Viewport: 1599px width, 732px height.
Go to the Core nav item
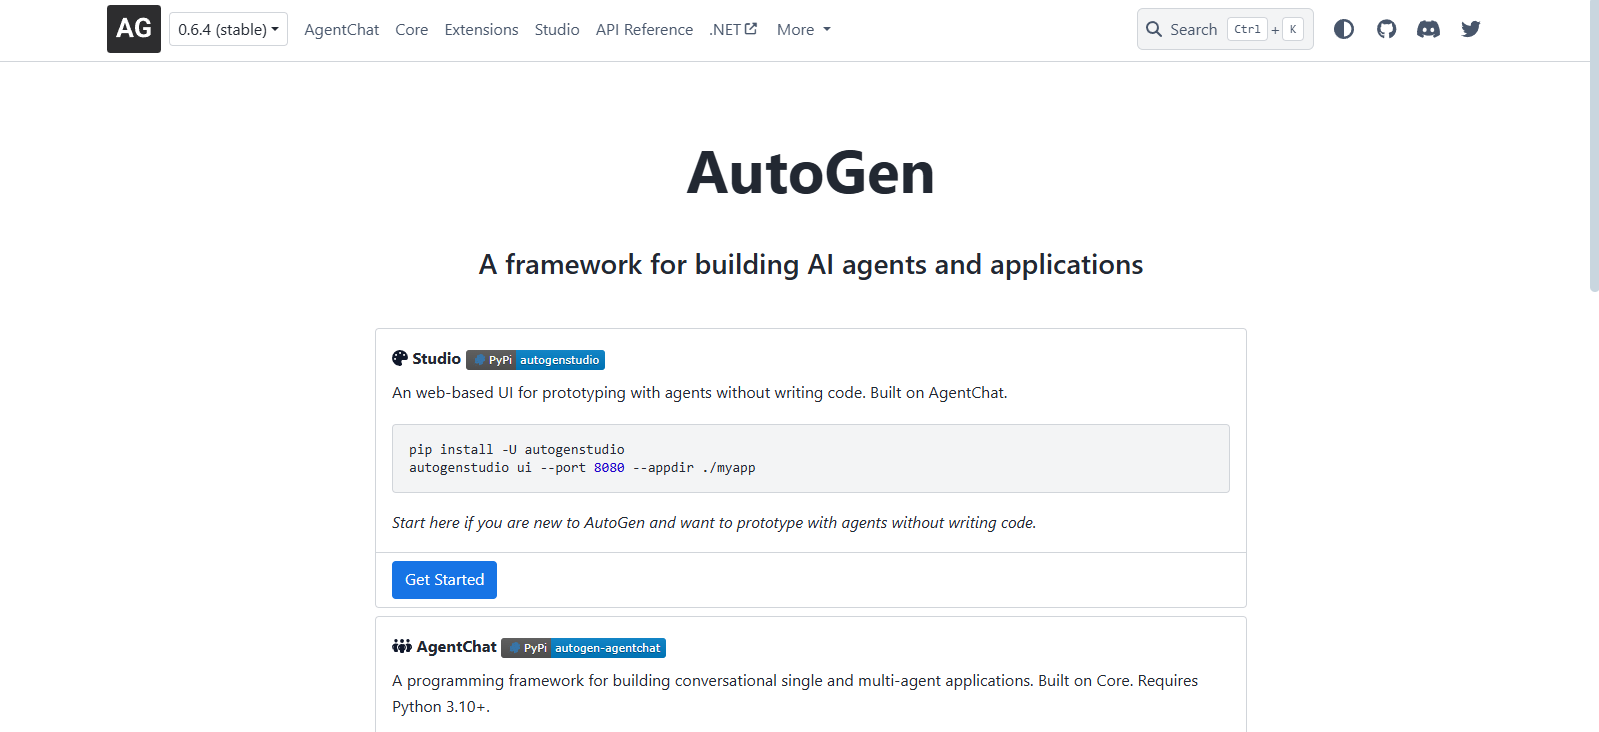412,30
